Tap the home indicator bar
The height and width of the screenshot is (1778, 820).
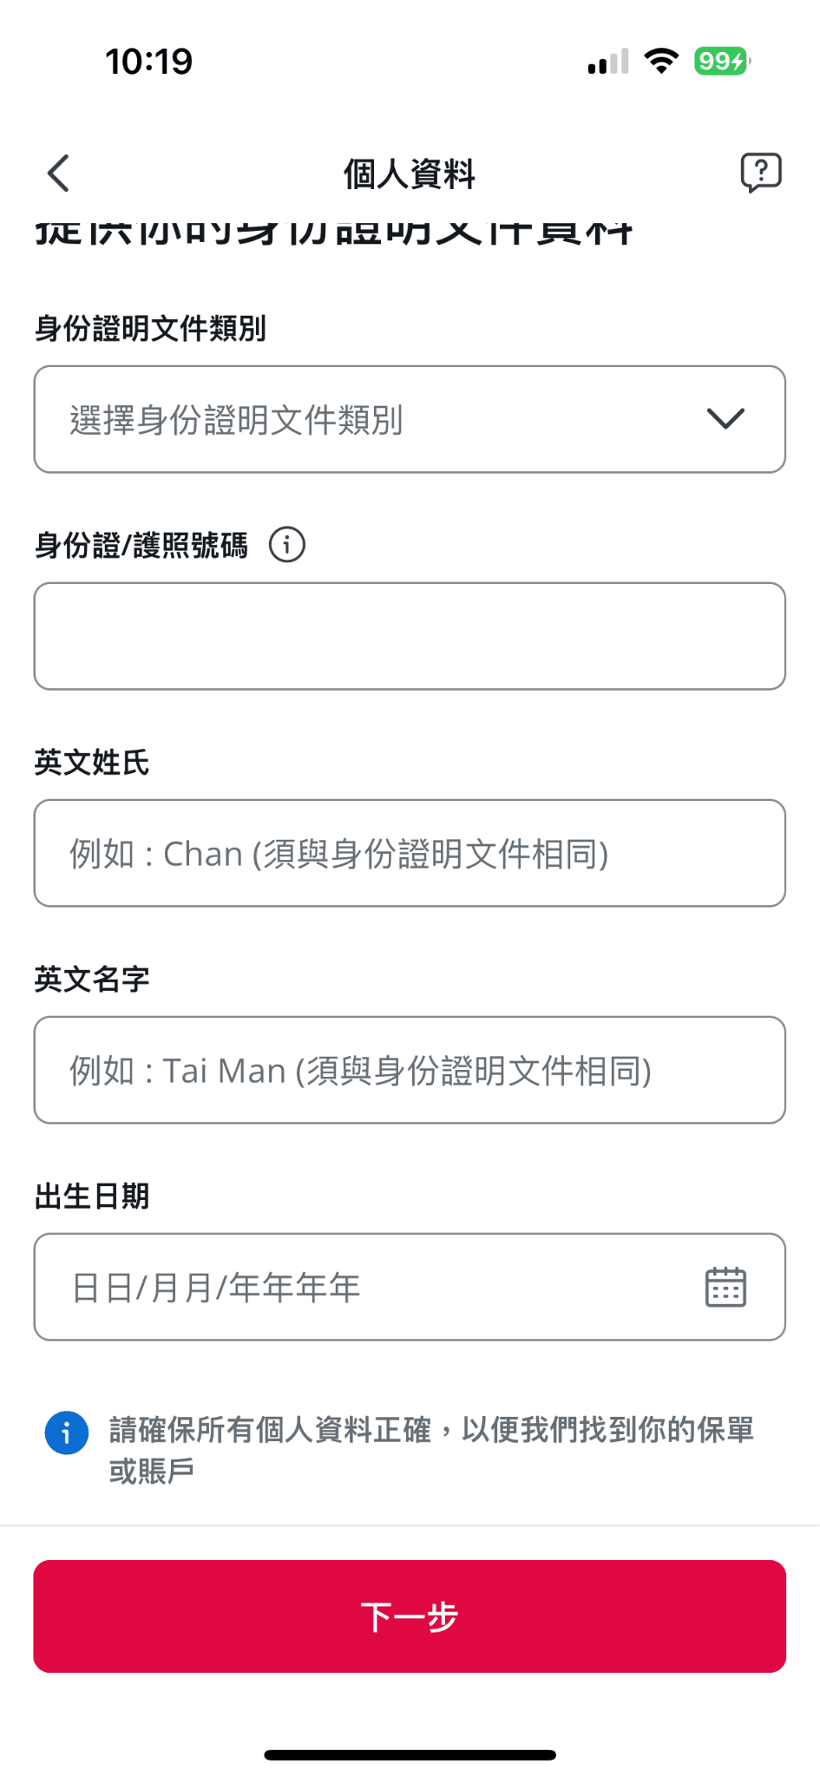pyautogui.click(x=410, y=1754)
